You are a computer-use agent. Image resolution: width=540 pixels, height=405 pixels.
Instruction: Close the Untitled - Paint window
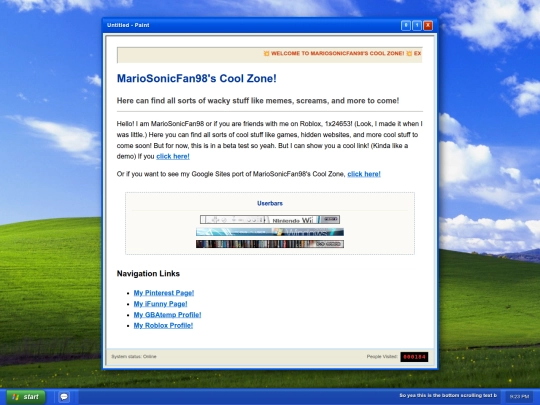[428, 25]
